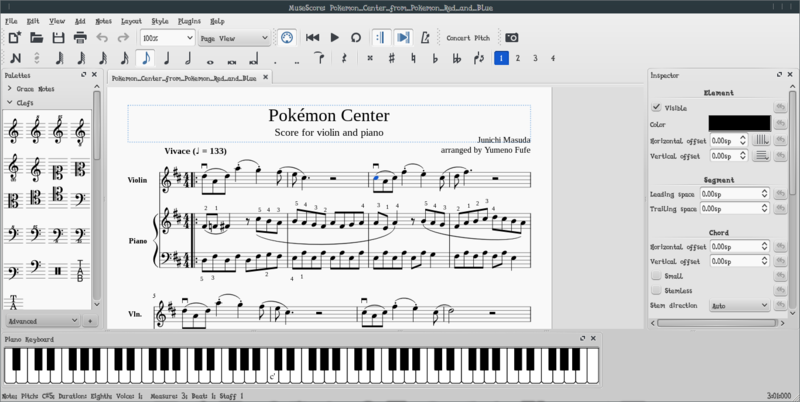Viewport: 800px width, 402px height.
Task: Apply double sharp accidental
Action: pos(370,58)
